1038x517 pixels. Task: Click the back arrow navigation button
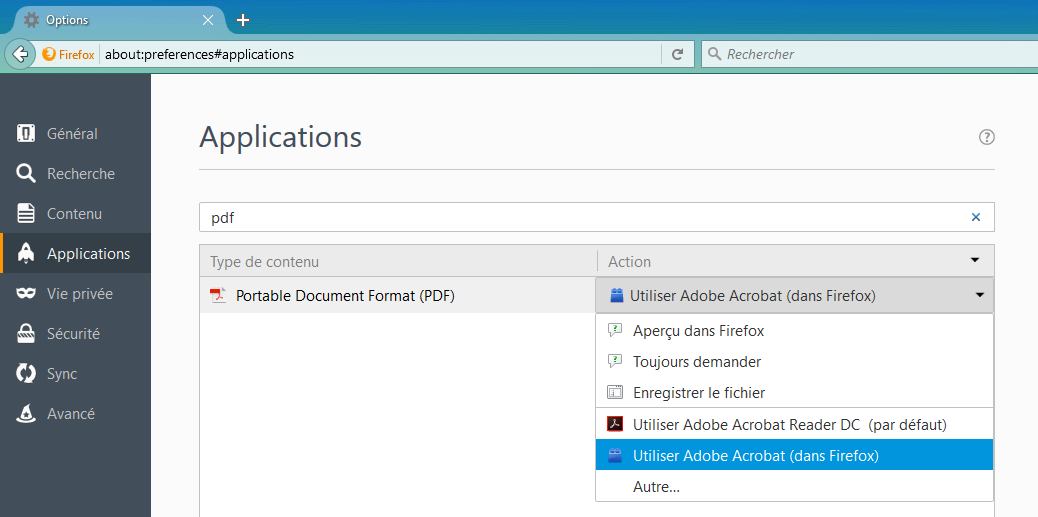point(20,54)
